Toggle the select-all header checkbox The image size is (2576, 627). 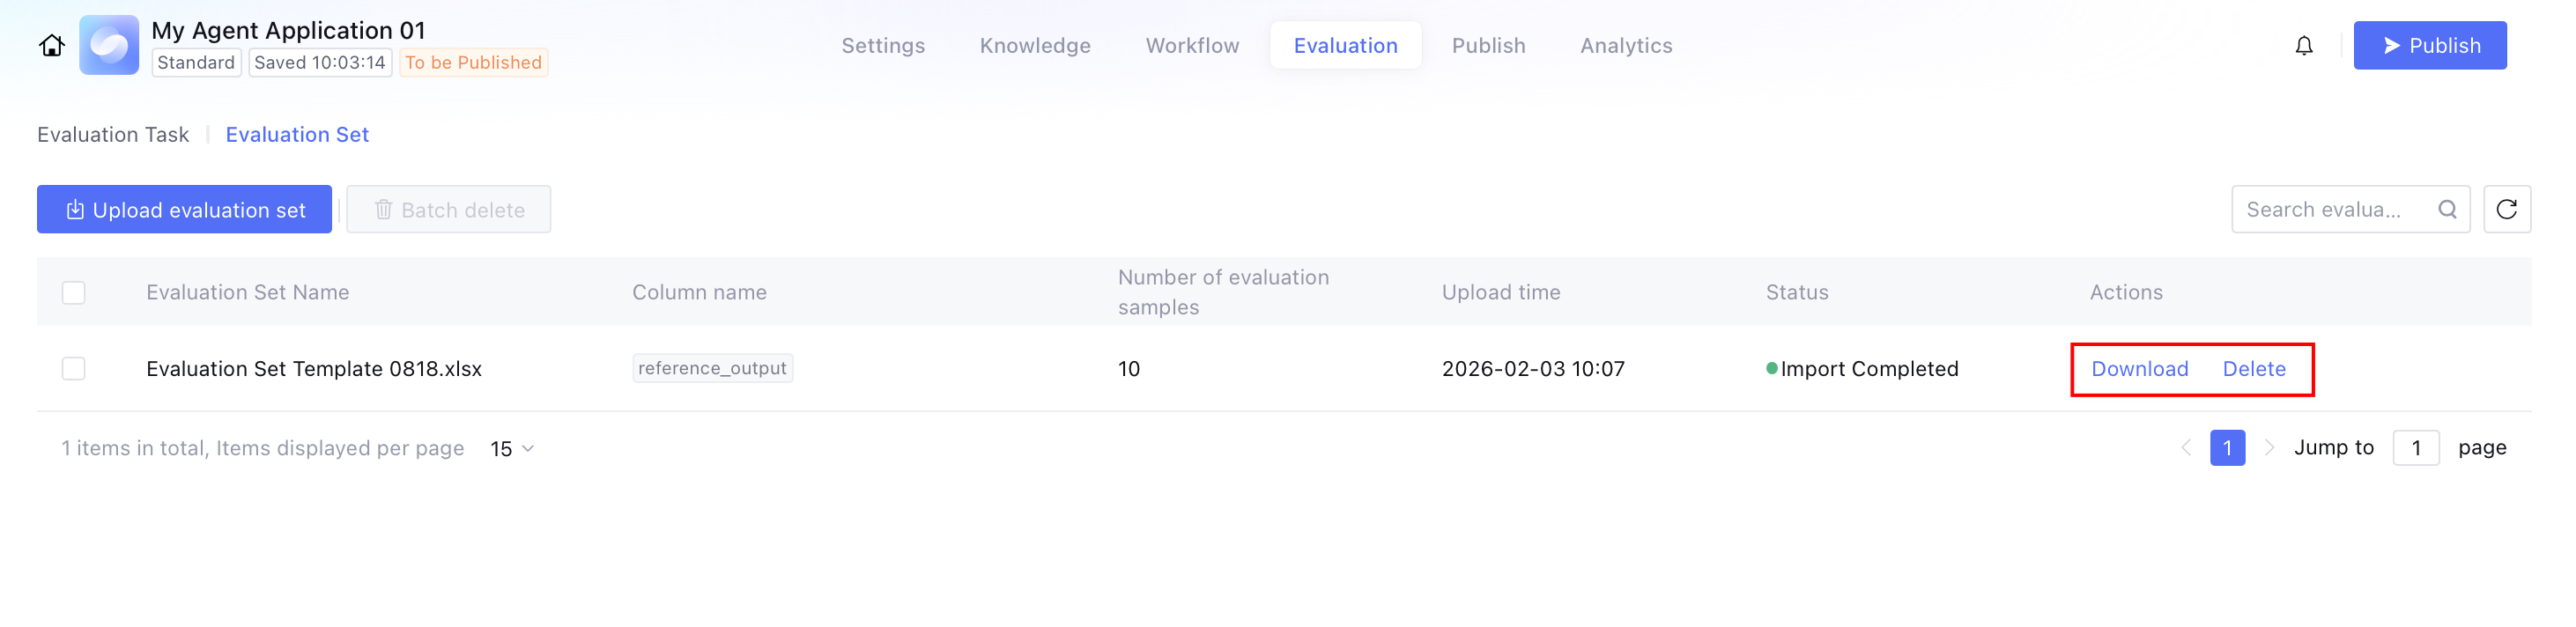pyautogui.click(x=73, y=292)
